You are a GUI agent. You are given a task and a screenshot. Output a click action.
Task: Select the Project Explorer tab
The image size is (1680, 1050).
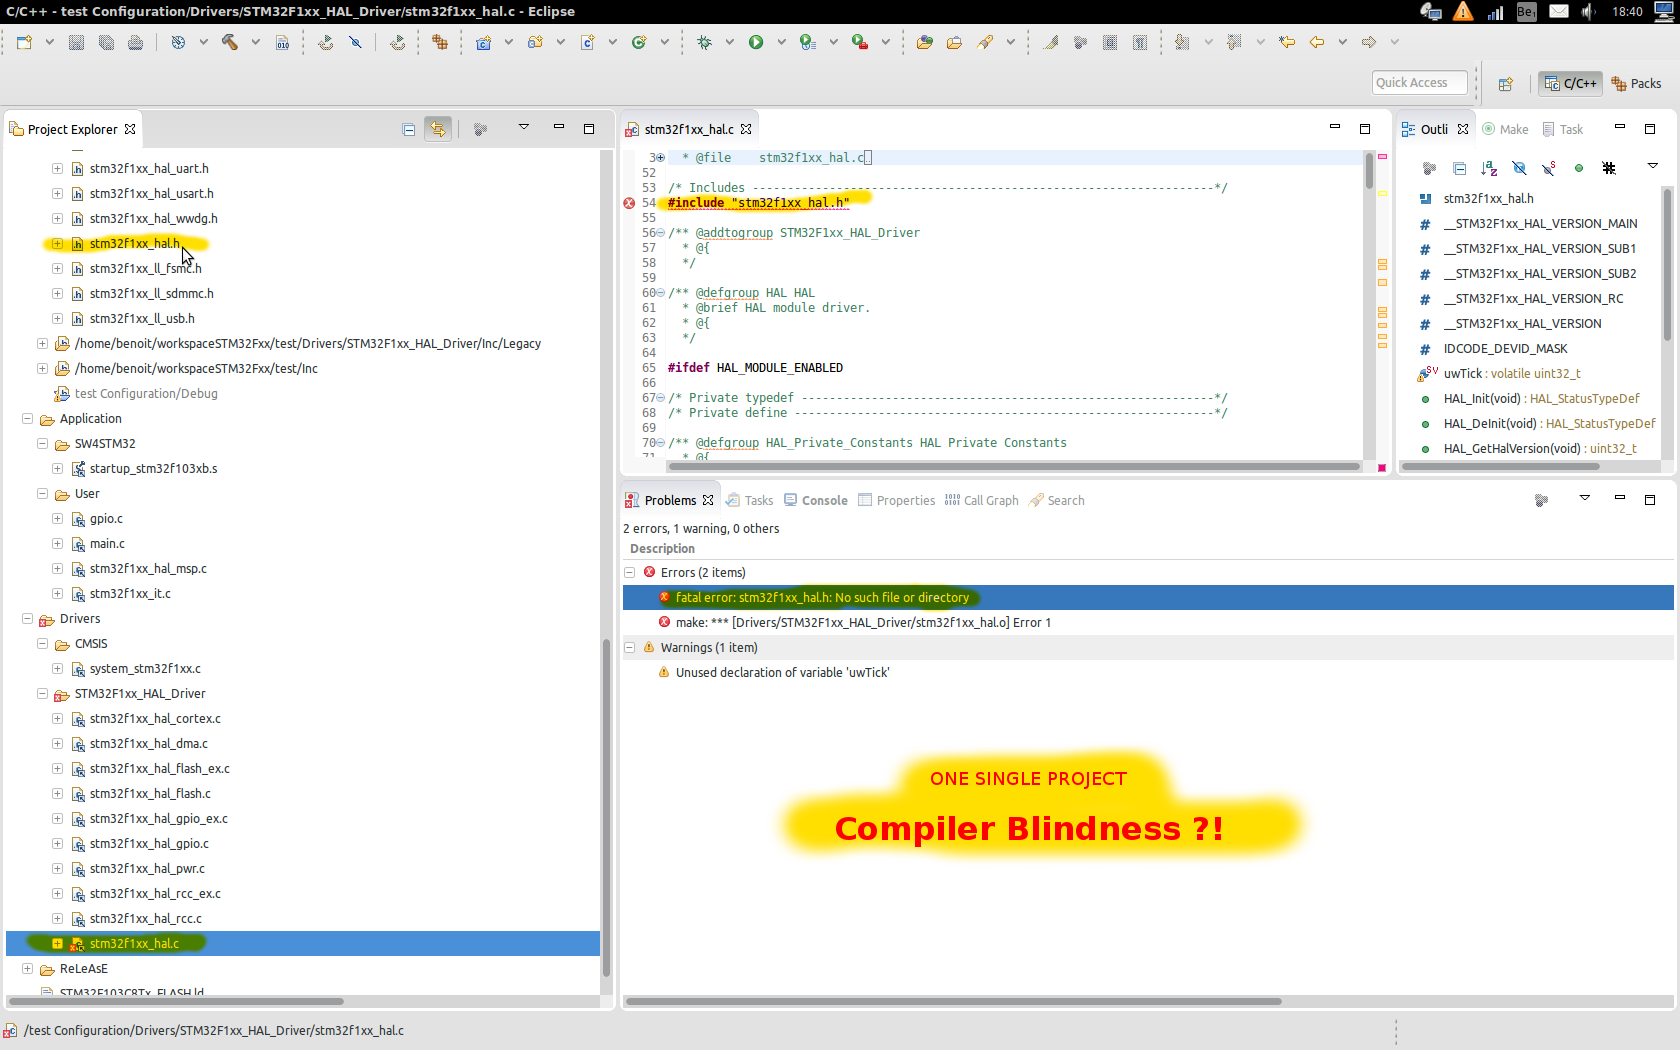(x=72, y=130)
